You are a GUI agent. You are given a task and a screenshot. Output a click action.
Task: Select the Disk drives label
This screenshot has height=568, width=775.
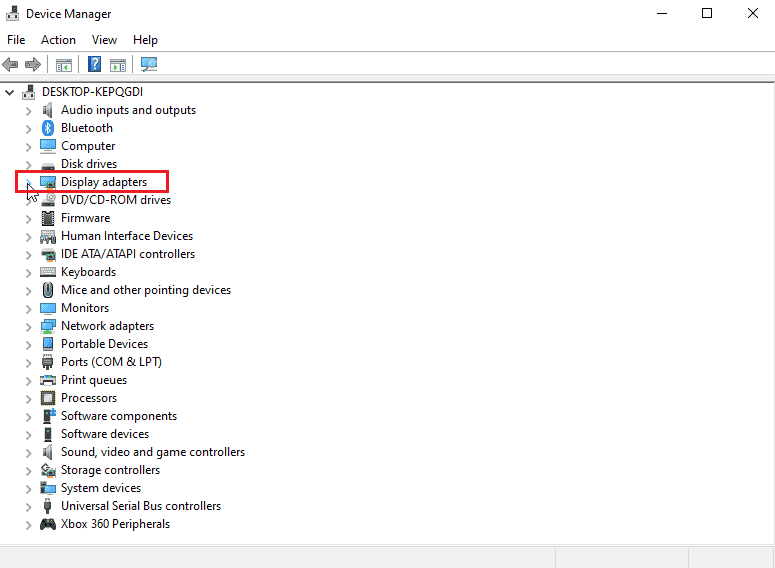point(89,164)
